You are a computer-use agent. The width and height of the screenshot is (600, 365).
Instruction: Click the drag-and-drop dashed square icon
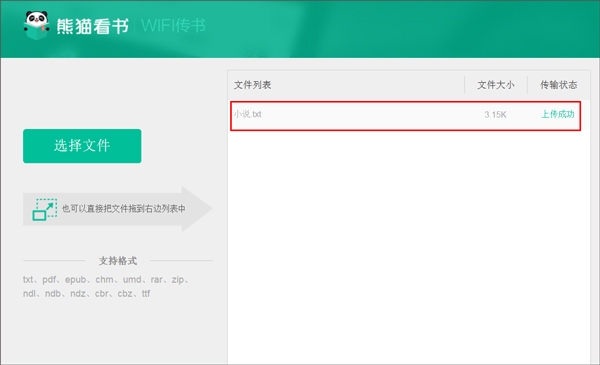point(45,209)
